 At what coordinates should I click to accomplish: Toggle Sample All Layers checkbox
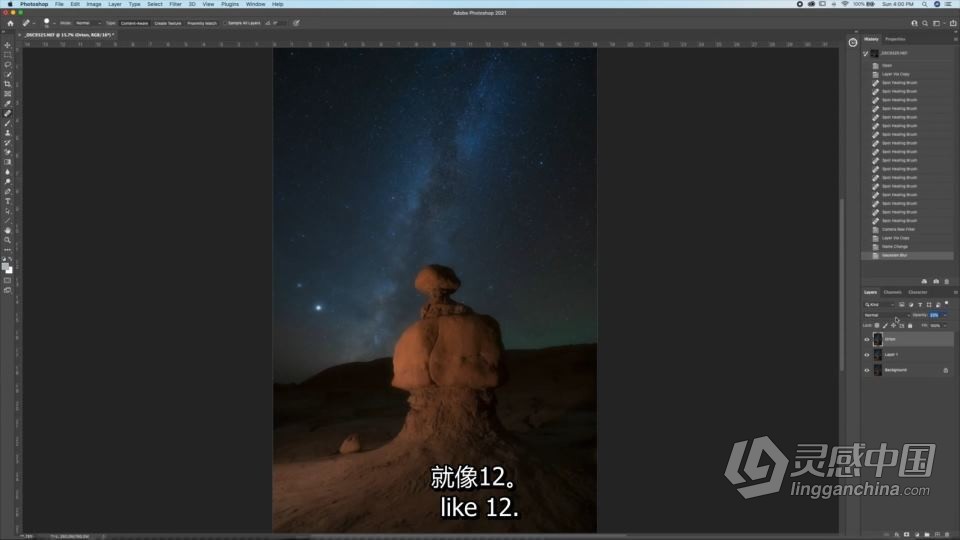click(225, 23)
